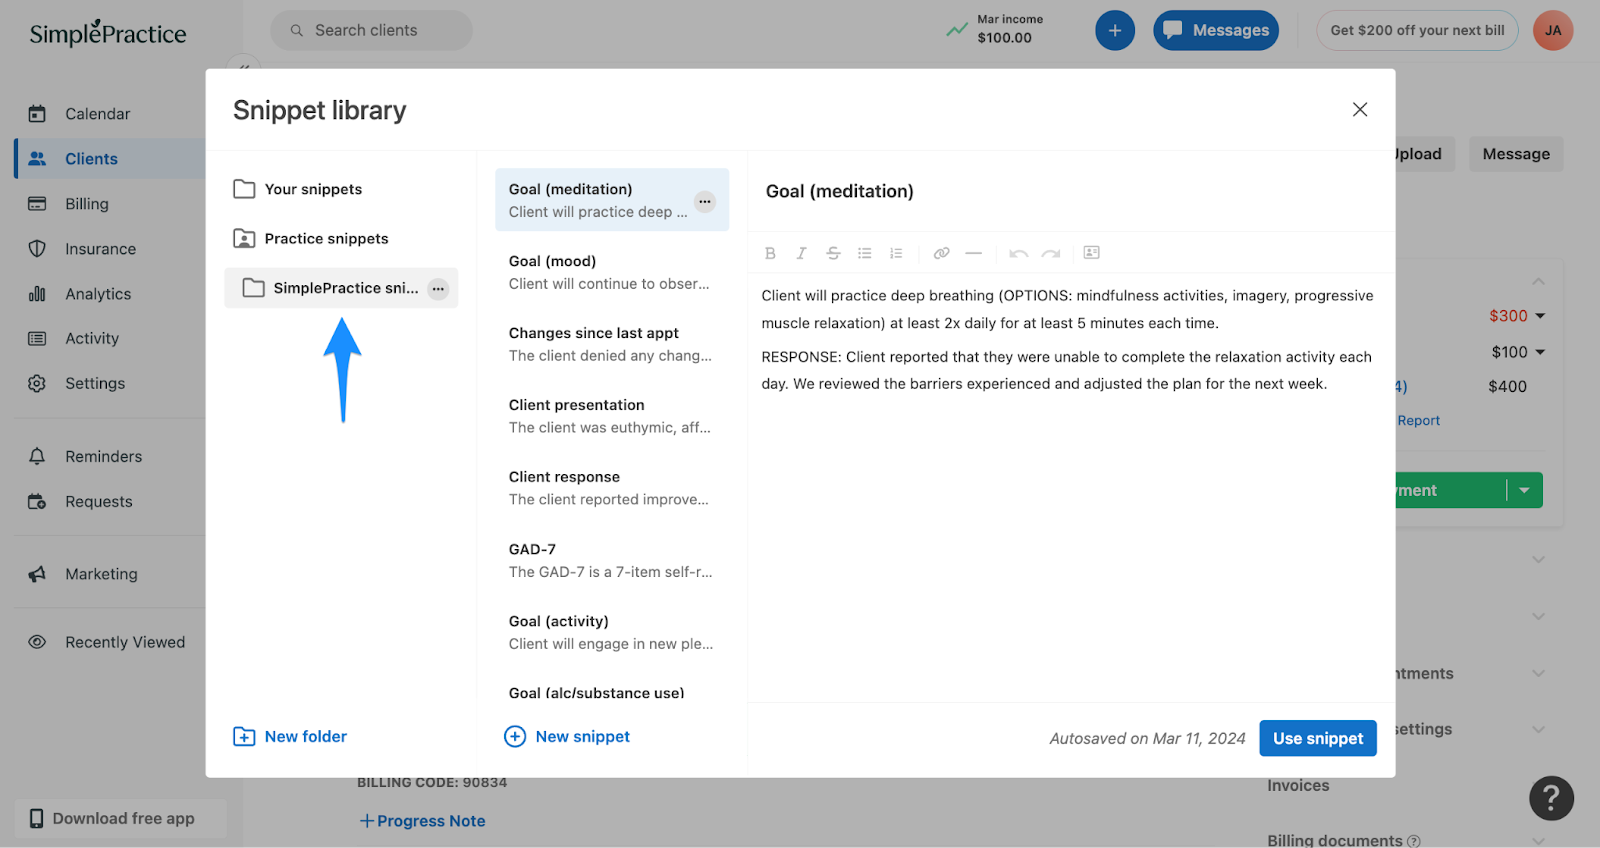
Task: Insert a link in the snippet
Action: pyautogui.click(x=941, y=253)
